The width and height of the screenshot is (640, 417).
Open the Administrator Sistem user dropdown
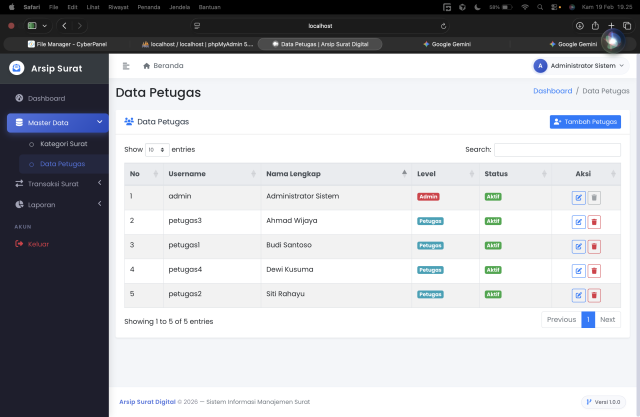tap(580, 66)
